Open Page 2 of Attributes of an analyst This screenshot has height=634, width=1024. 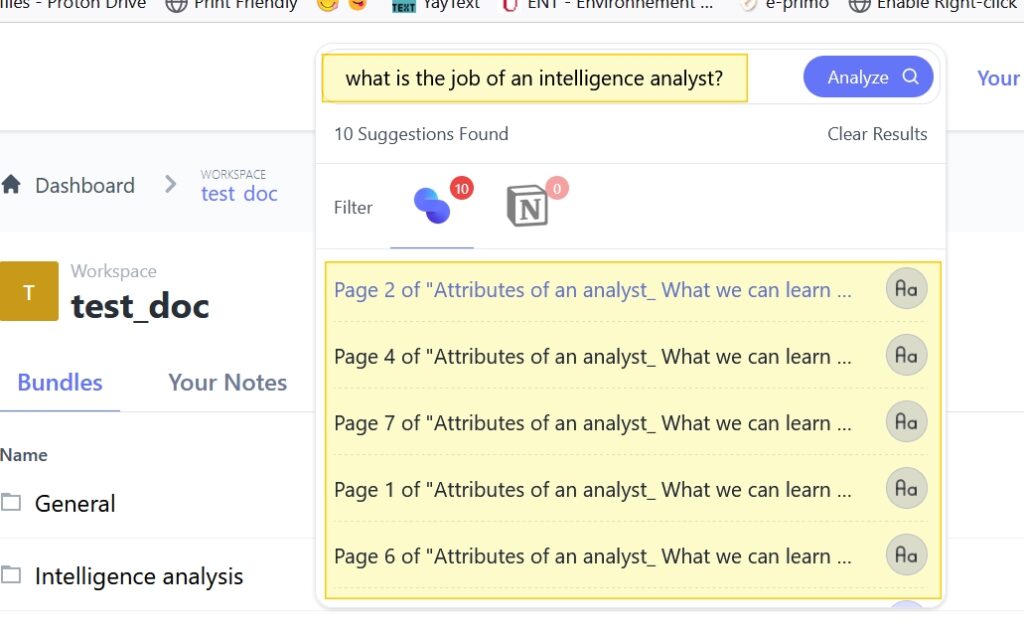point(592,290)
